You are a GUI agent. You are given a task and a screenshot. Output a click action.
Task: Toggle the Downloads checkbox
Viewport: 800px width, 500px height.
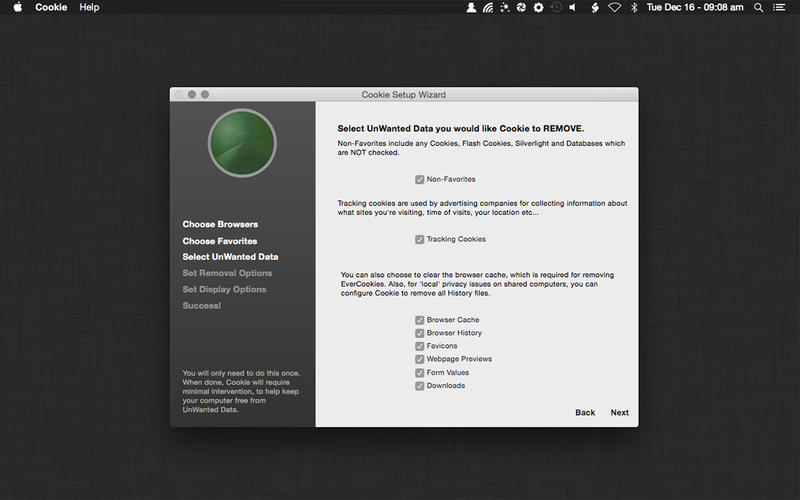[x=419, y=386]
